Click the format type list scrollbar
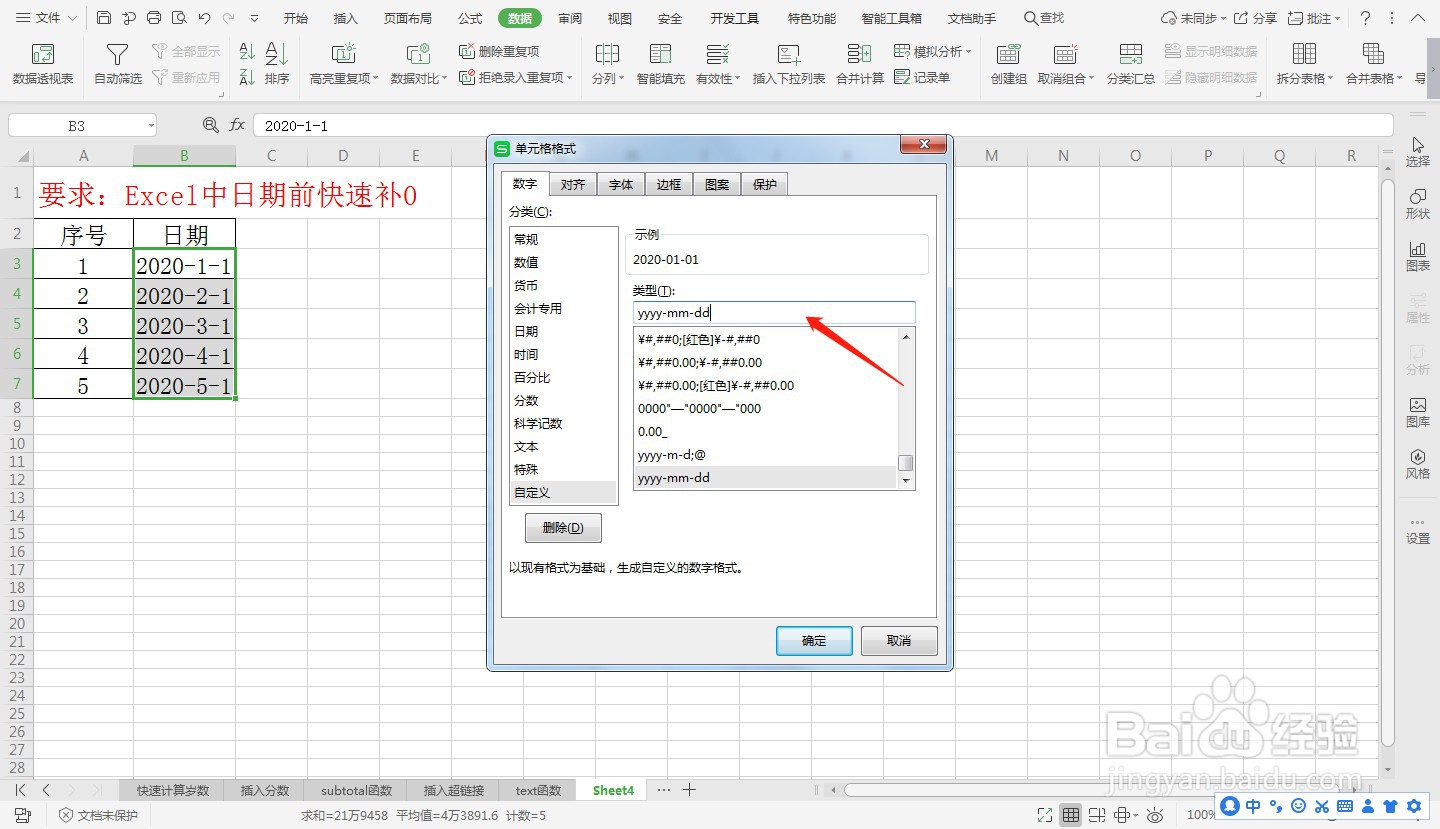This screenshot has width=1440, height=829. click(x=905, y=462)
